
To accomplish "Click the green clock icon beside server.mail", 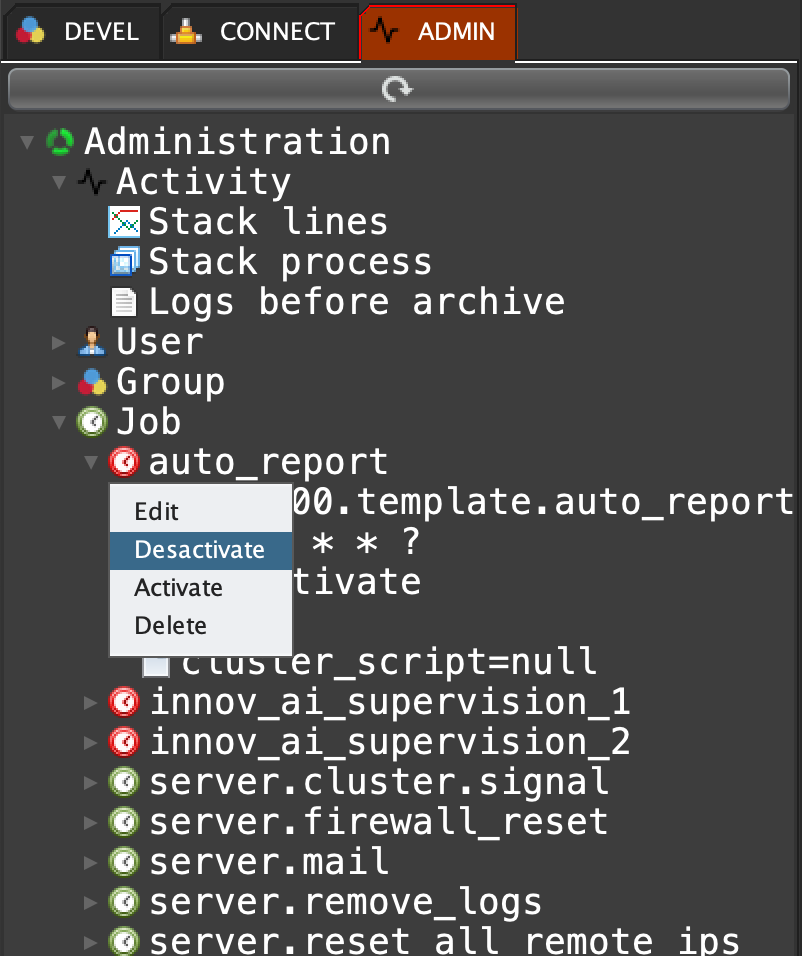I will 124,861.
